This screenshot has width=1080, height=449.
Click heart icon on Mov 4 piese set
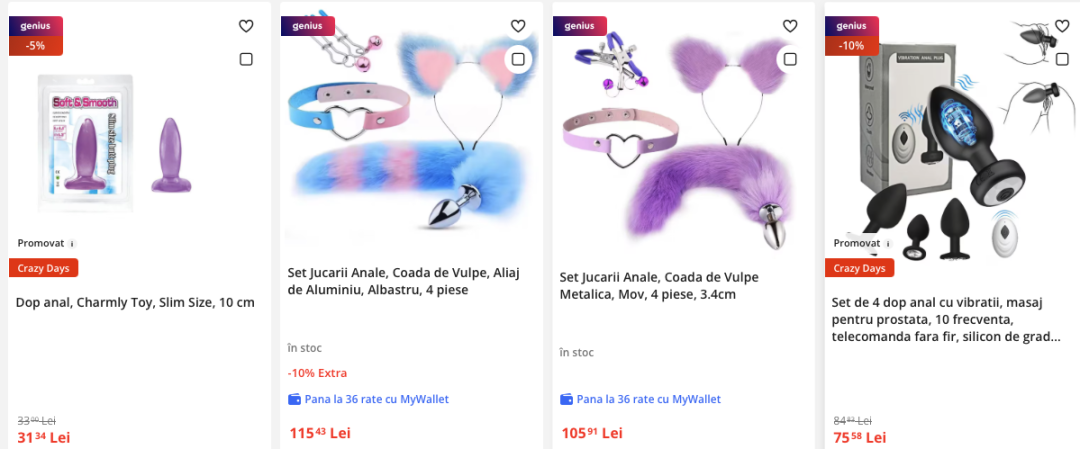(790, 26)
